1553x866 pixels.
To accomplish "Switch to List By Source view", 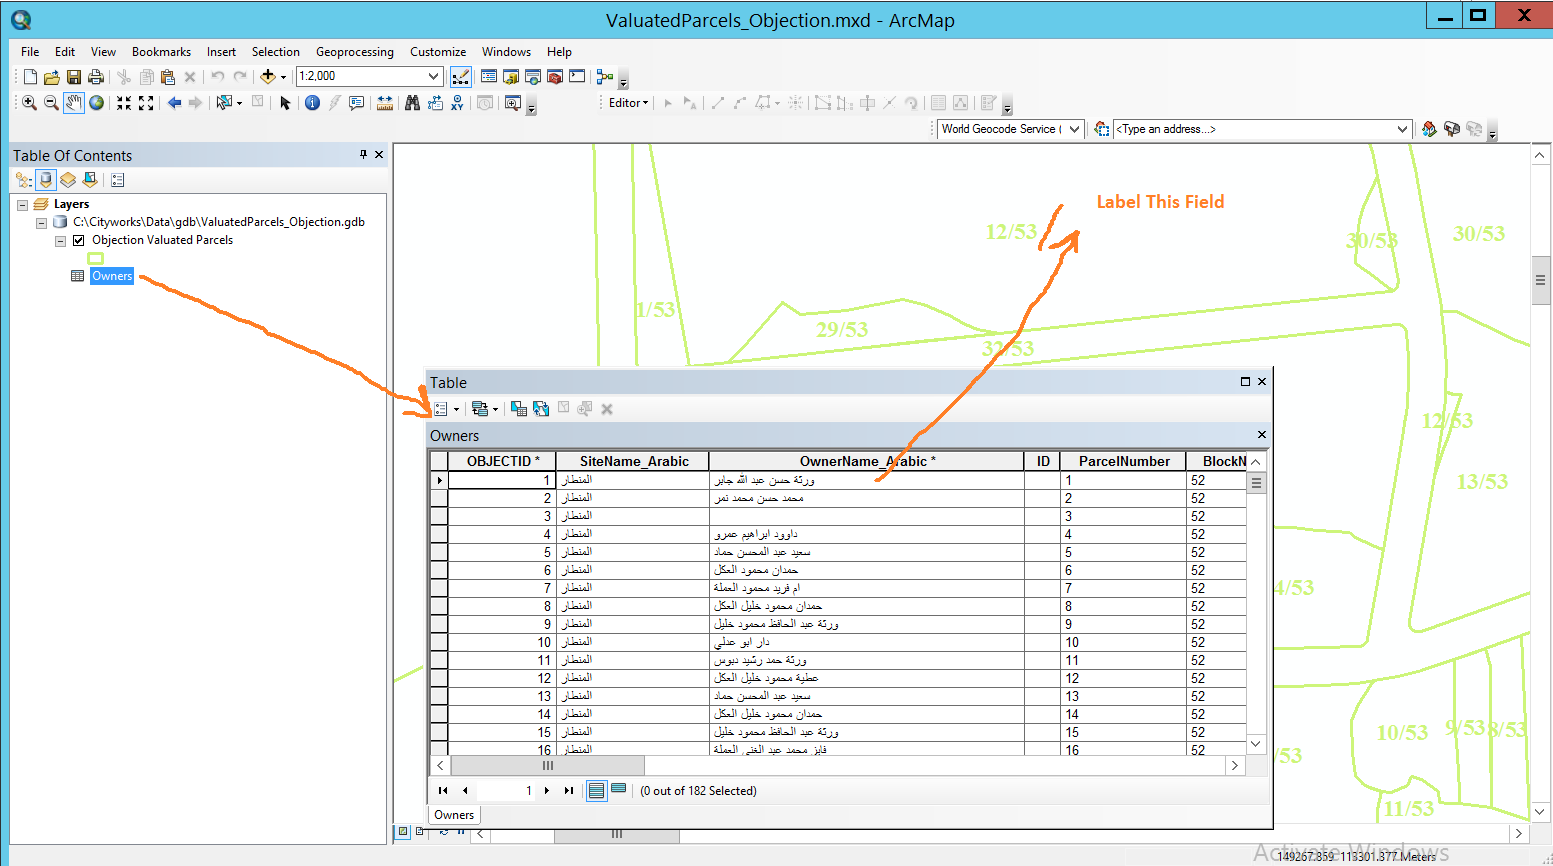I will click(x=46, y=180).
